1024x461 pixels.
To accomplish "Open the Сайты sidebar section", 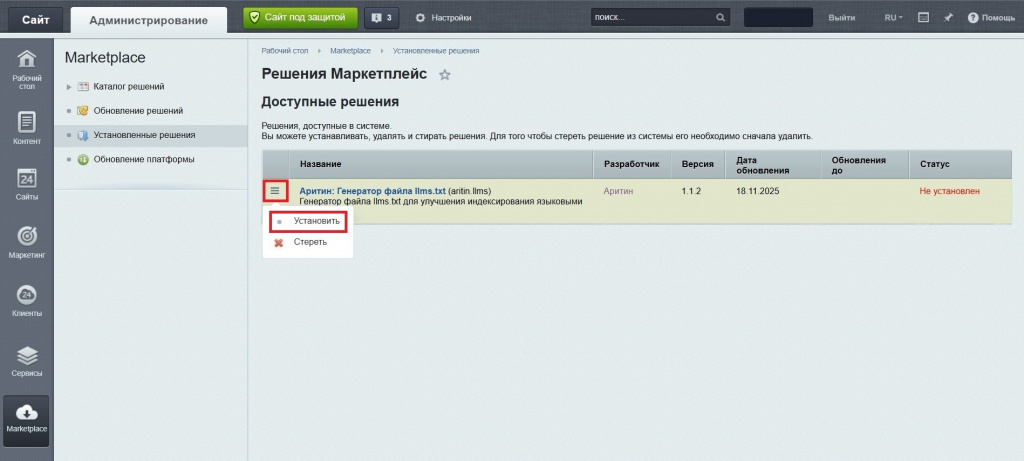I will (x=27, y=185).
